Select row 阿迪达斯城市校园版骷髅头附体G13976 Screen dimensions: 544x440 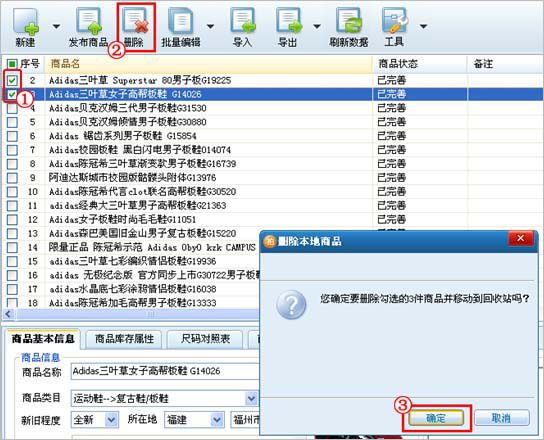point(272,178)
